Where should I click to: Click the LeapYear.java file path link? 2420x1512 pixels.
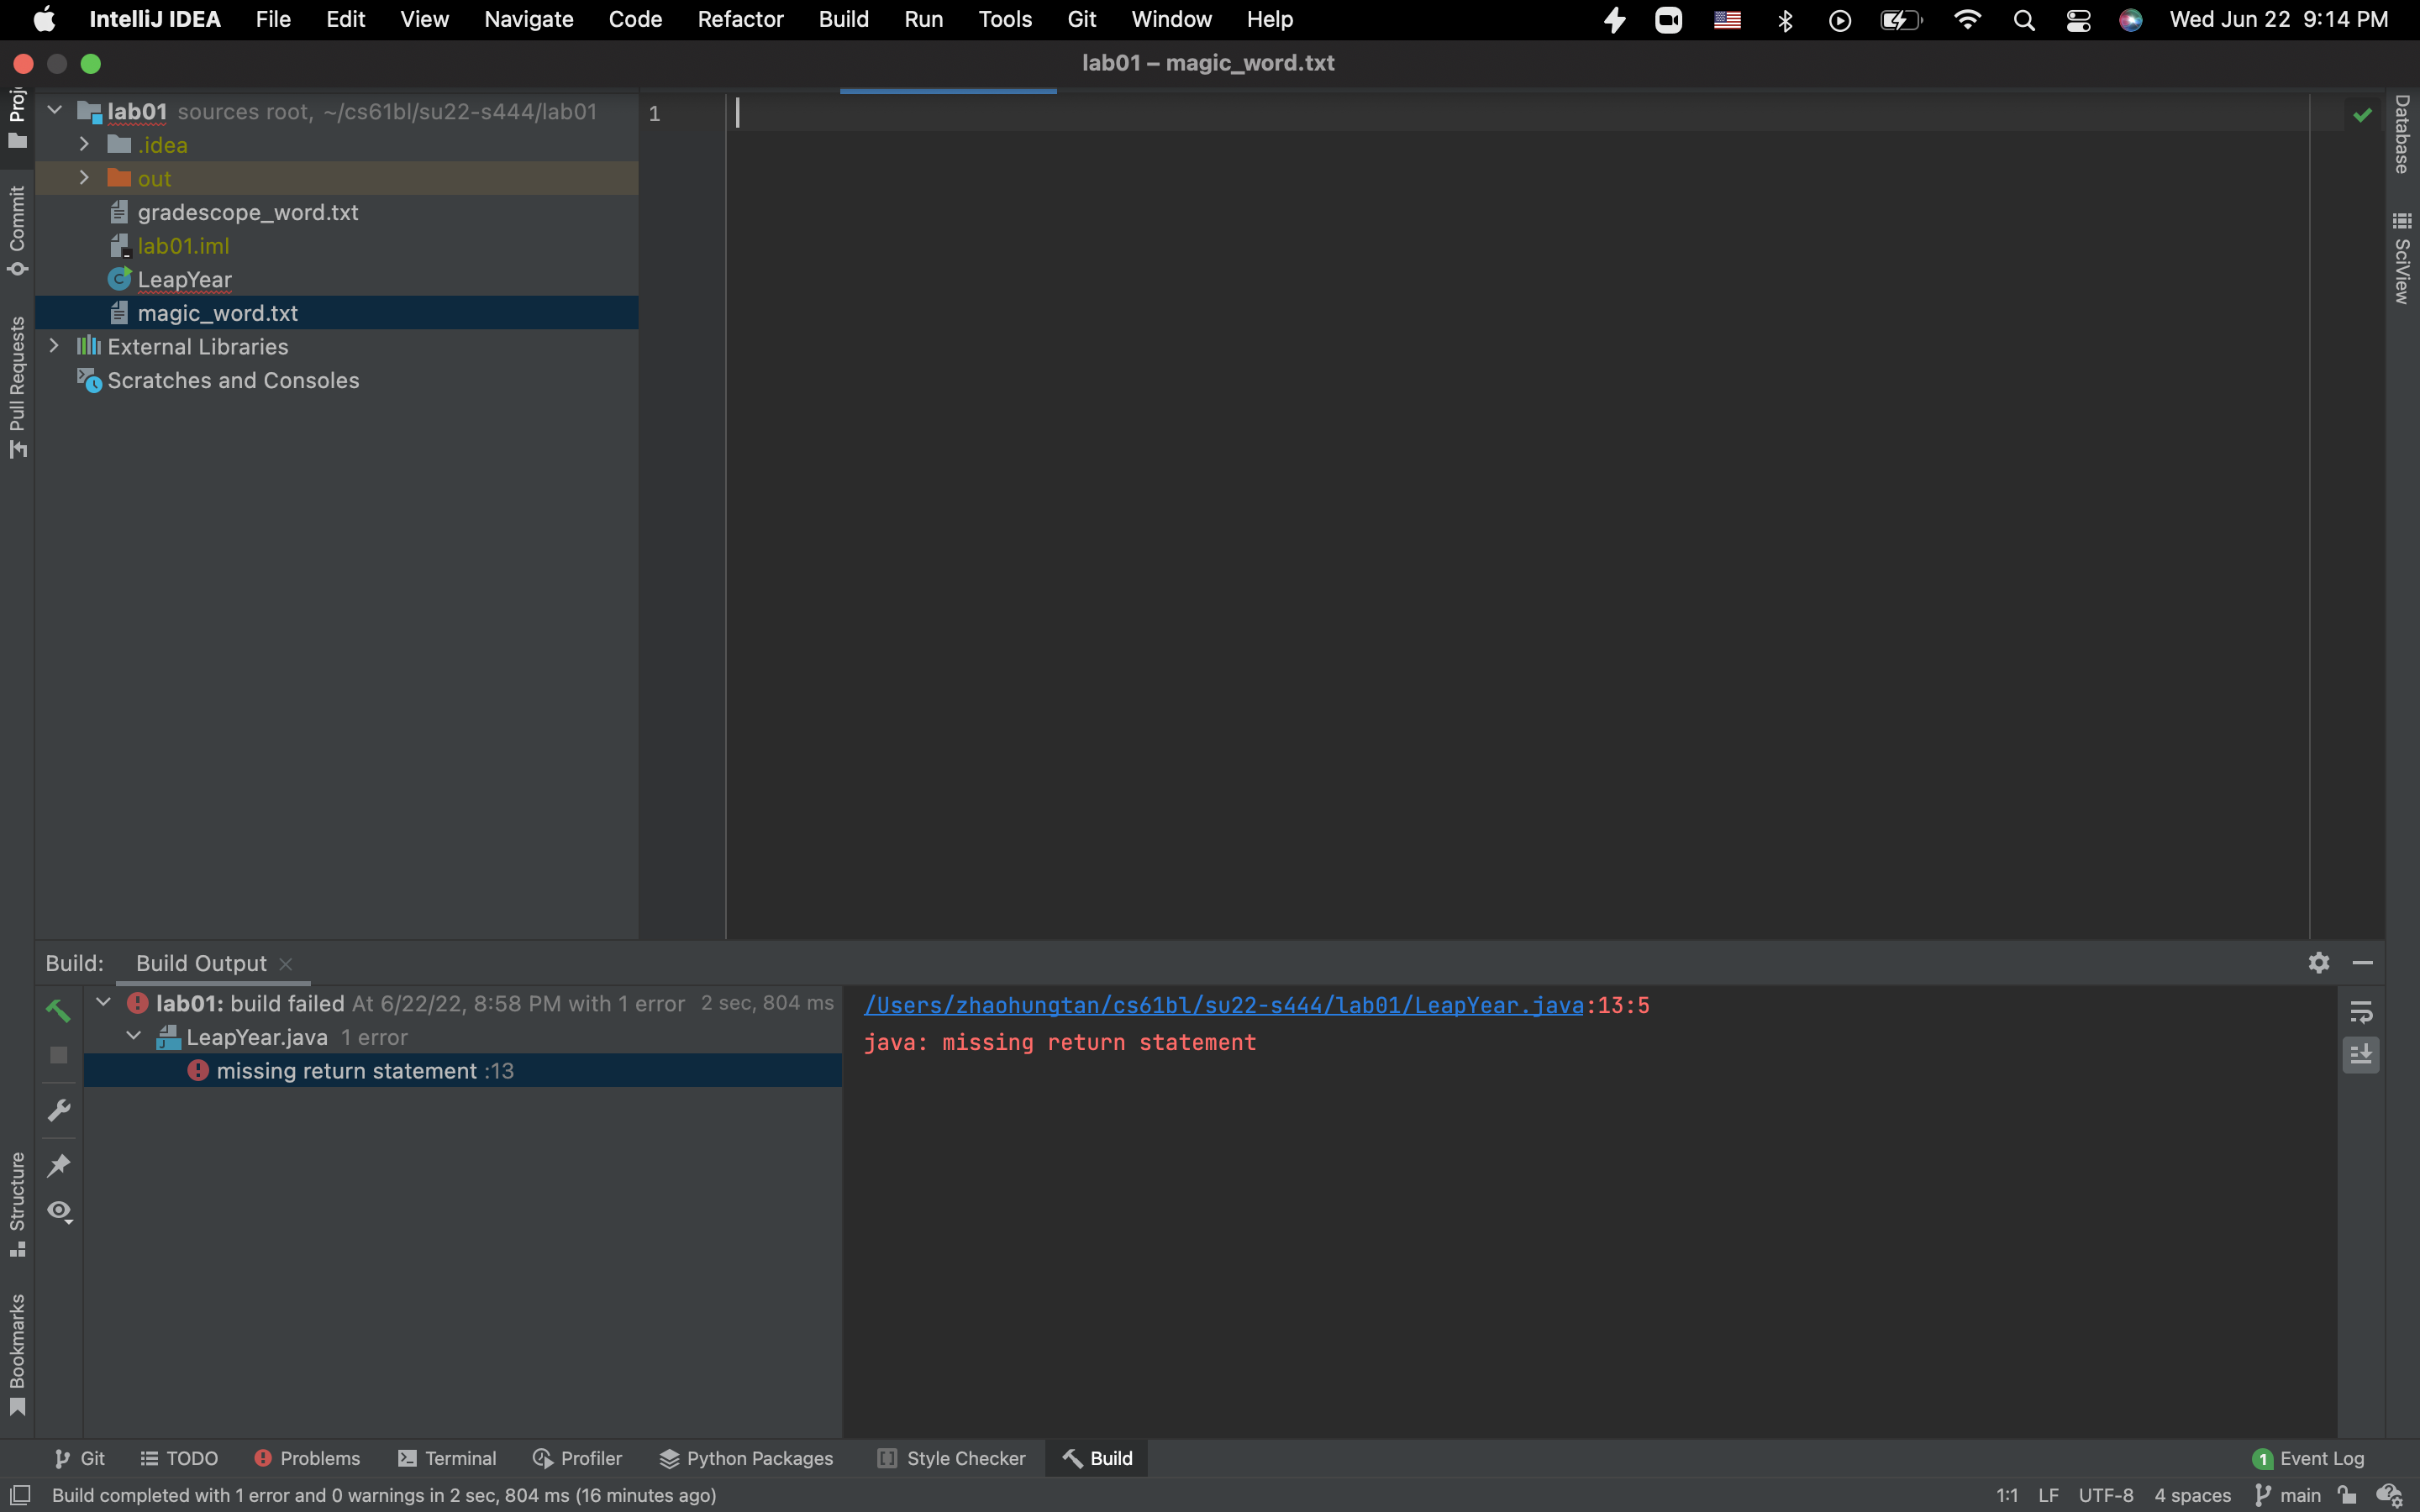click(1223, 1005)
